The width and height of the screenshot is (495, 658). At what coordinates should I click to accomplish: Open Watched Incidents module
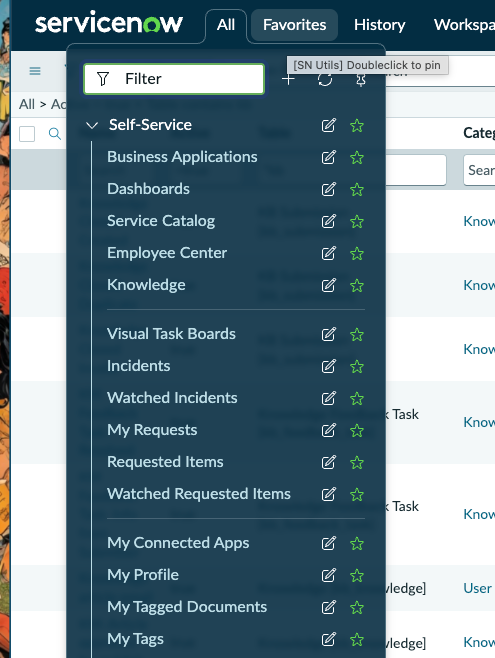pyautogui.click(x=172, y=398)
